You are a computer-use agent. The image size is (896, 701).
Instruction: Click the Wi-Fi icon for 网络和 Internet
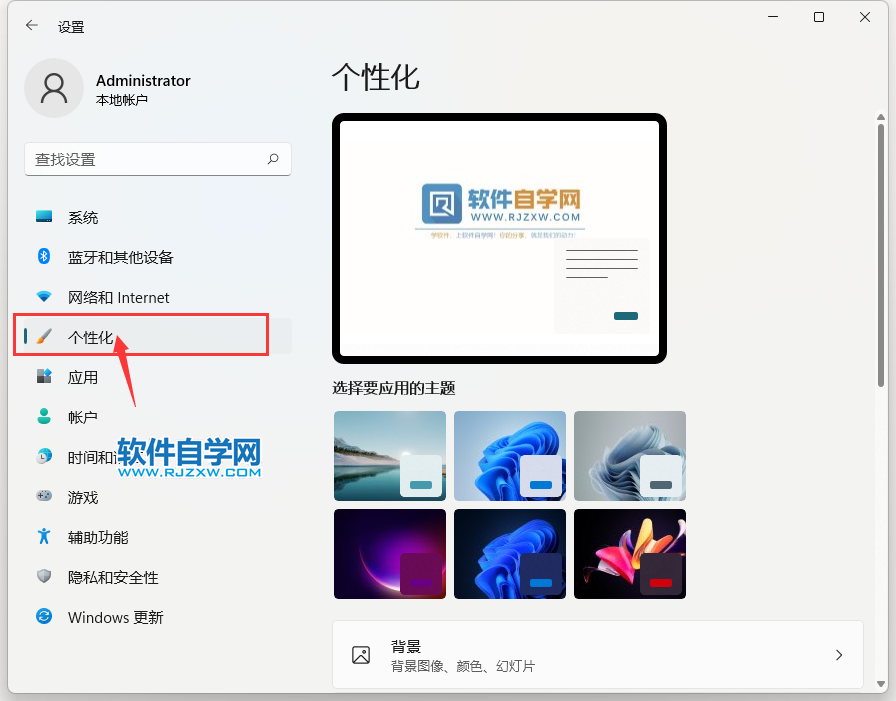tap(44, 297)
